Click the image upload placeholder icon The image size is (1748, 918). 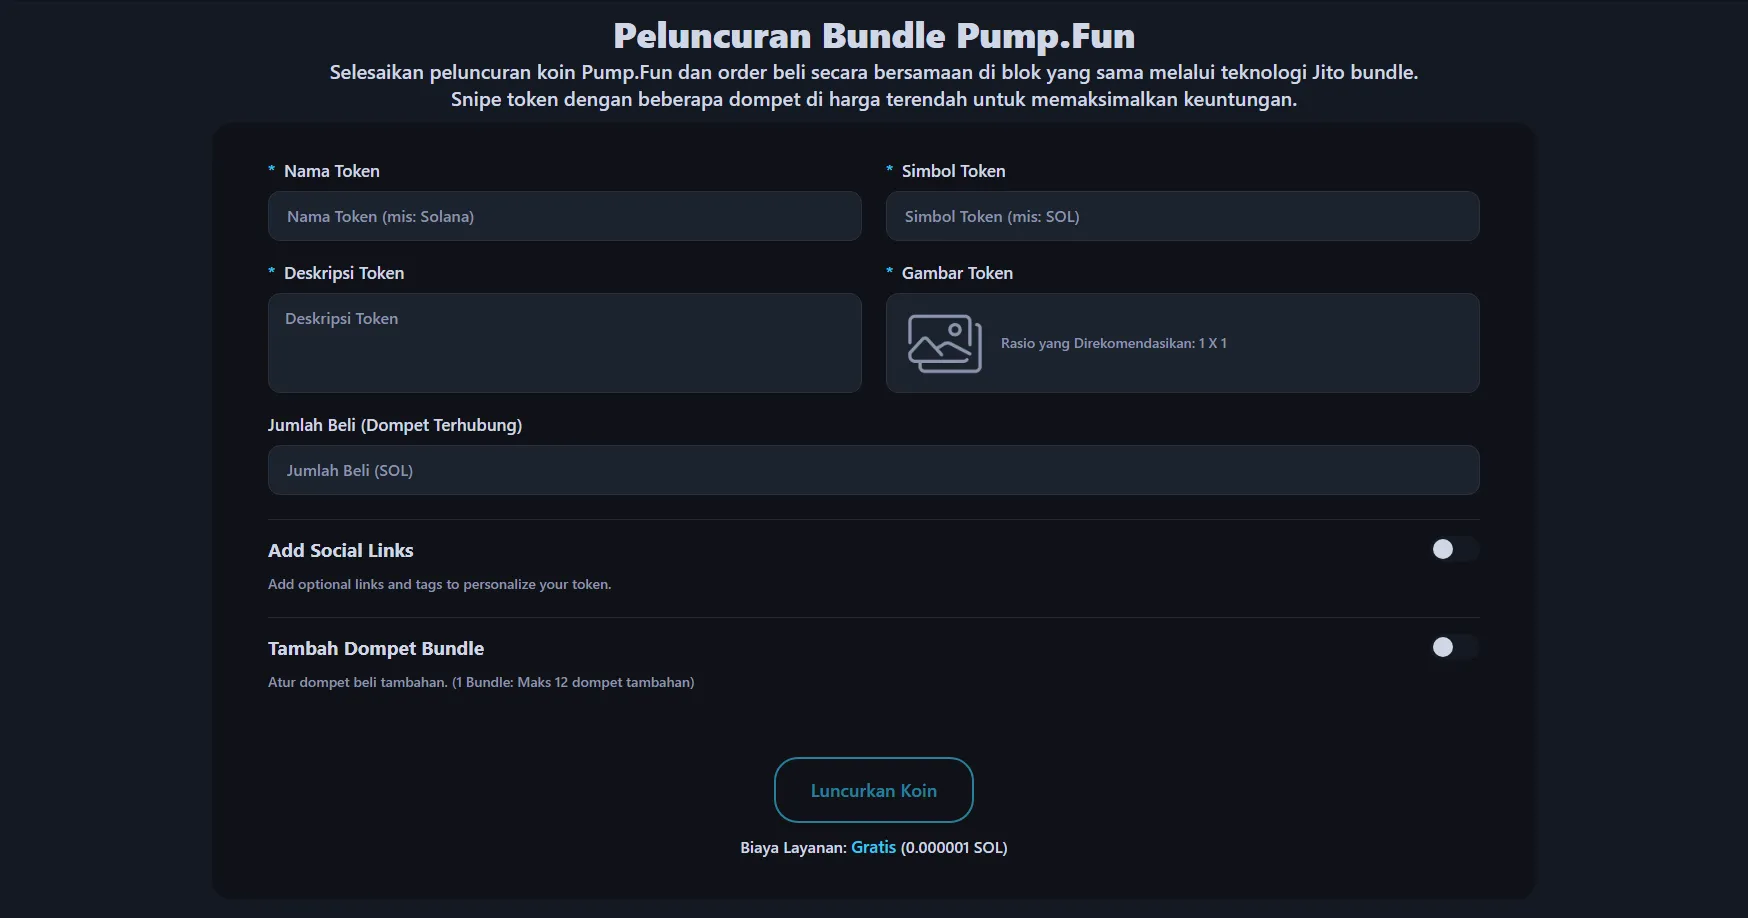click(x=944, y=343)
